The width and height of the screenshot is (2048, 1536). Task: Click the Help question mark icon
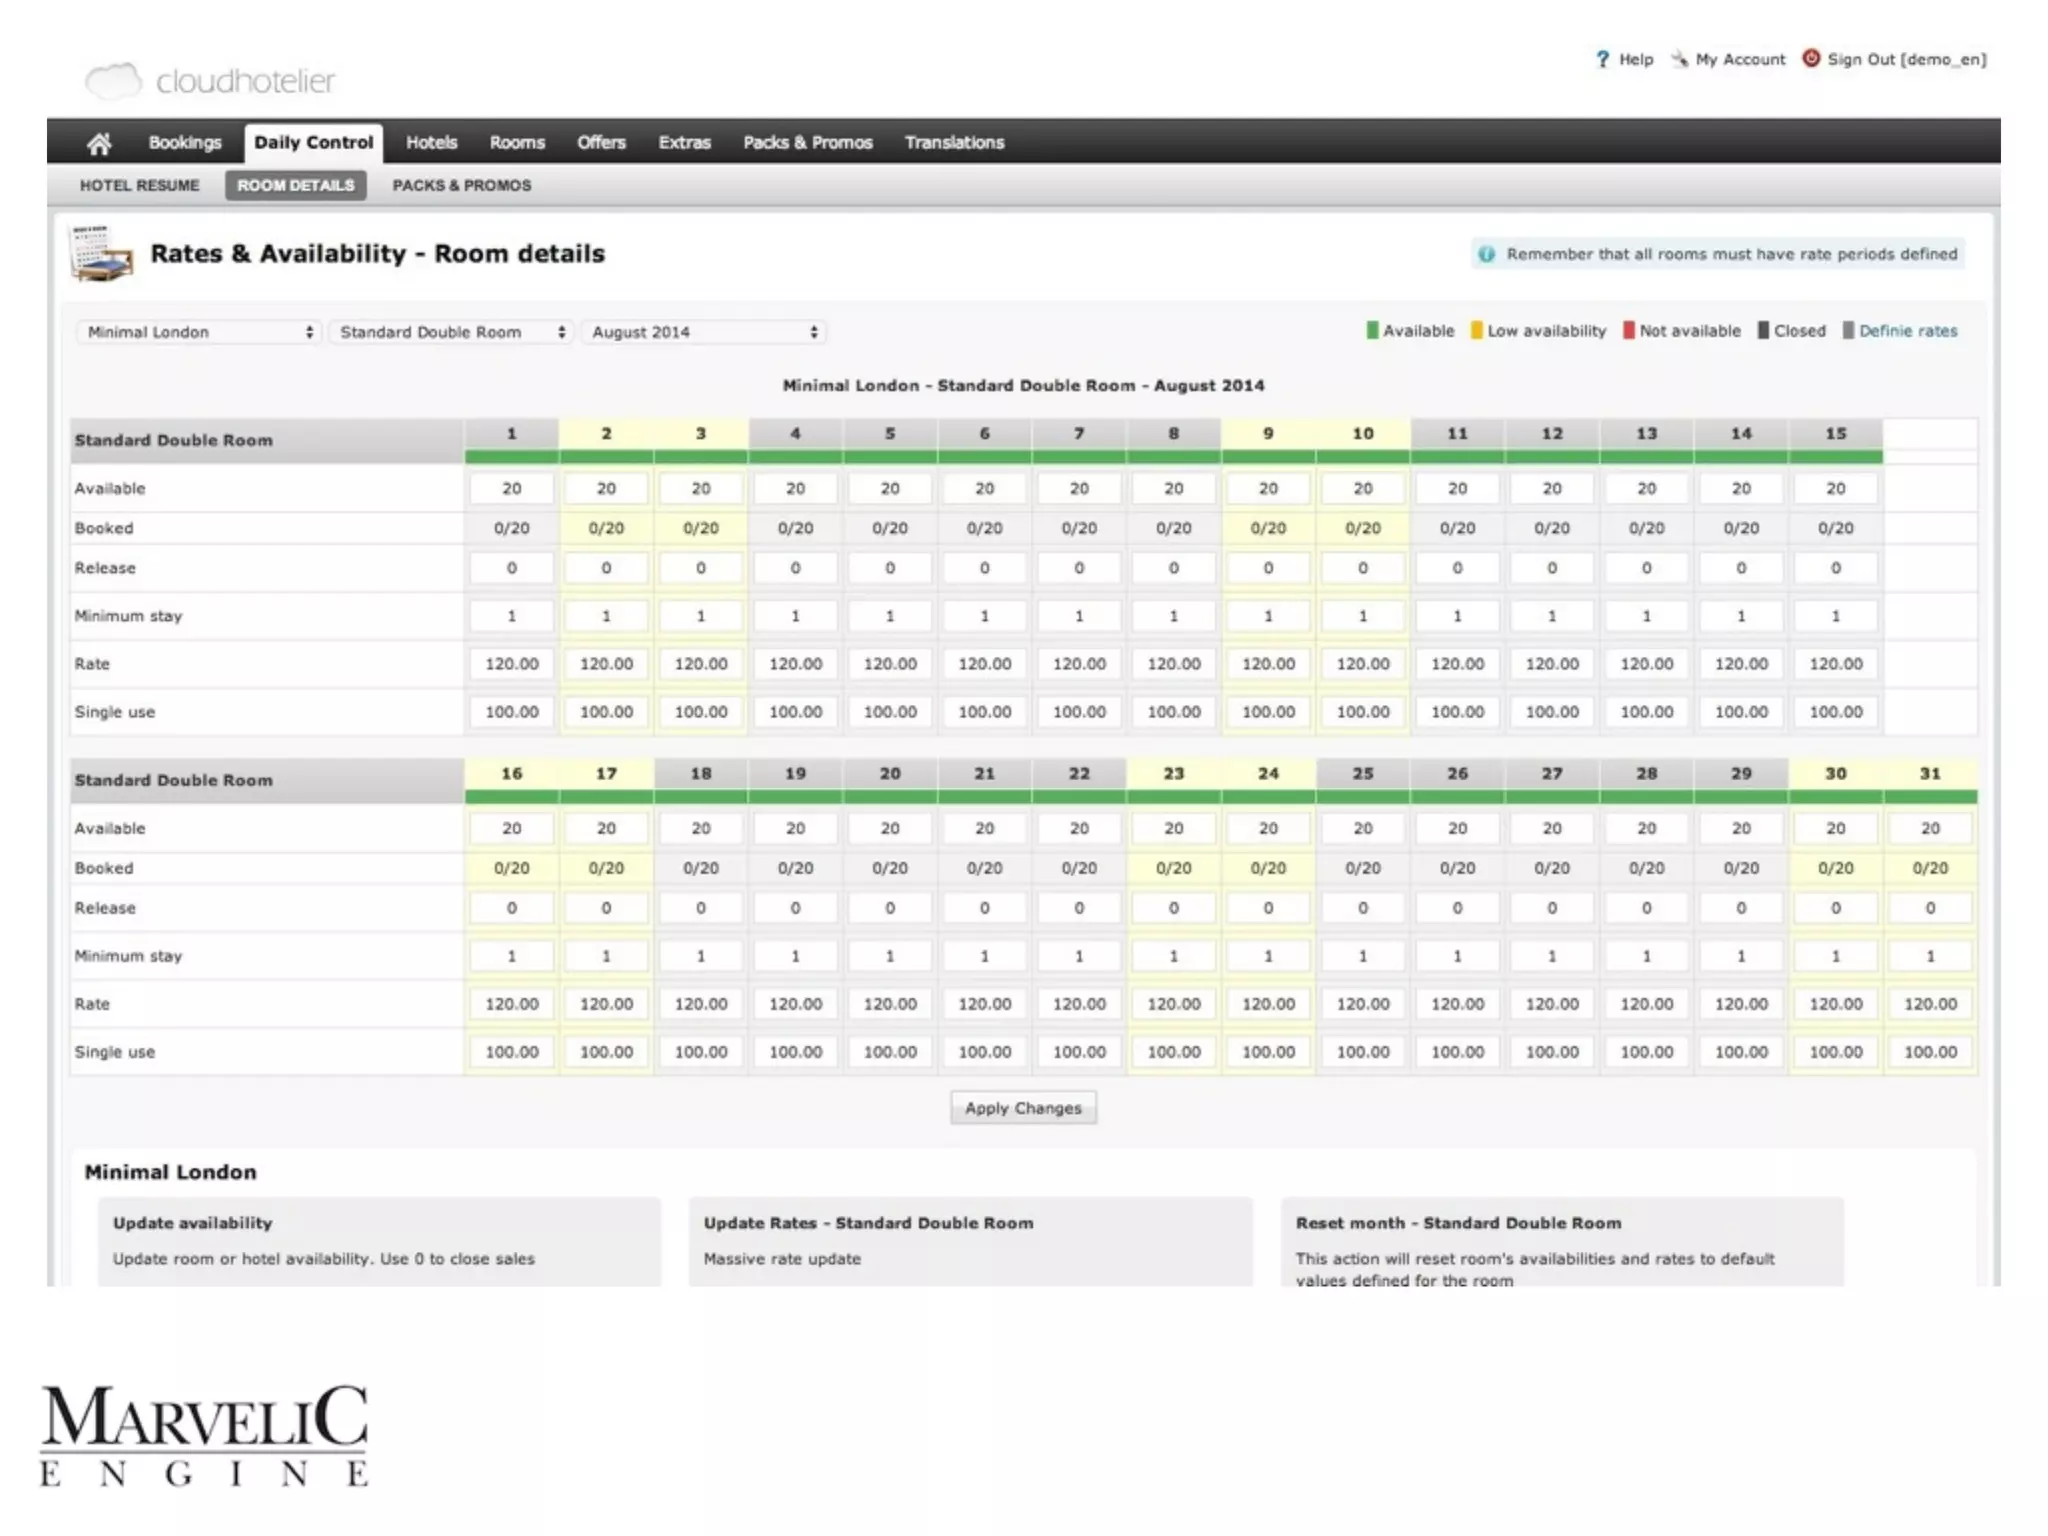[x=1602, y=59]
